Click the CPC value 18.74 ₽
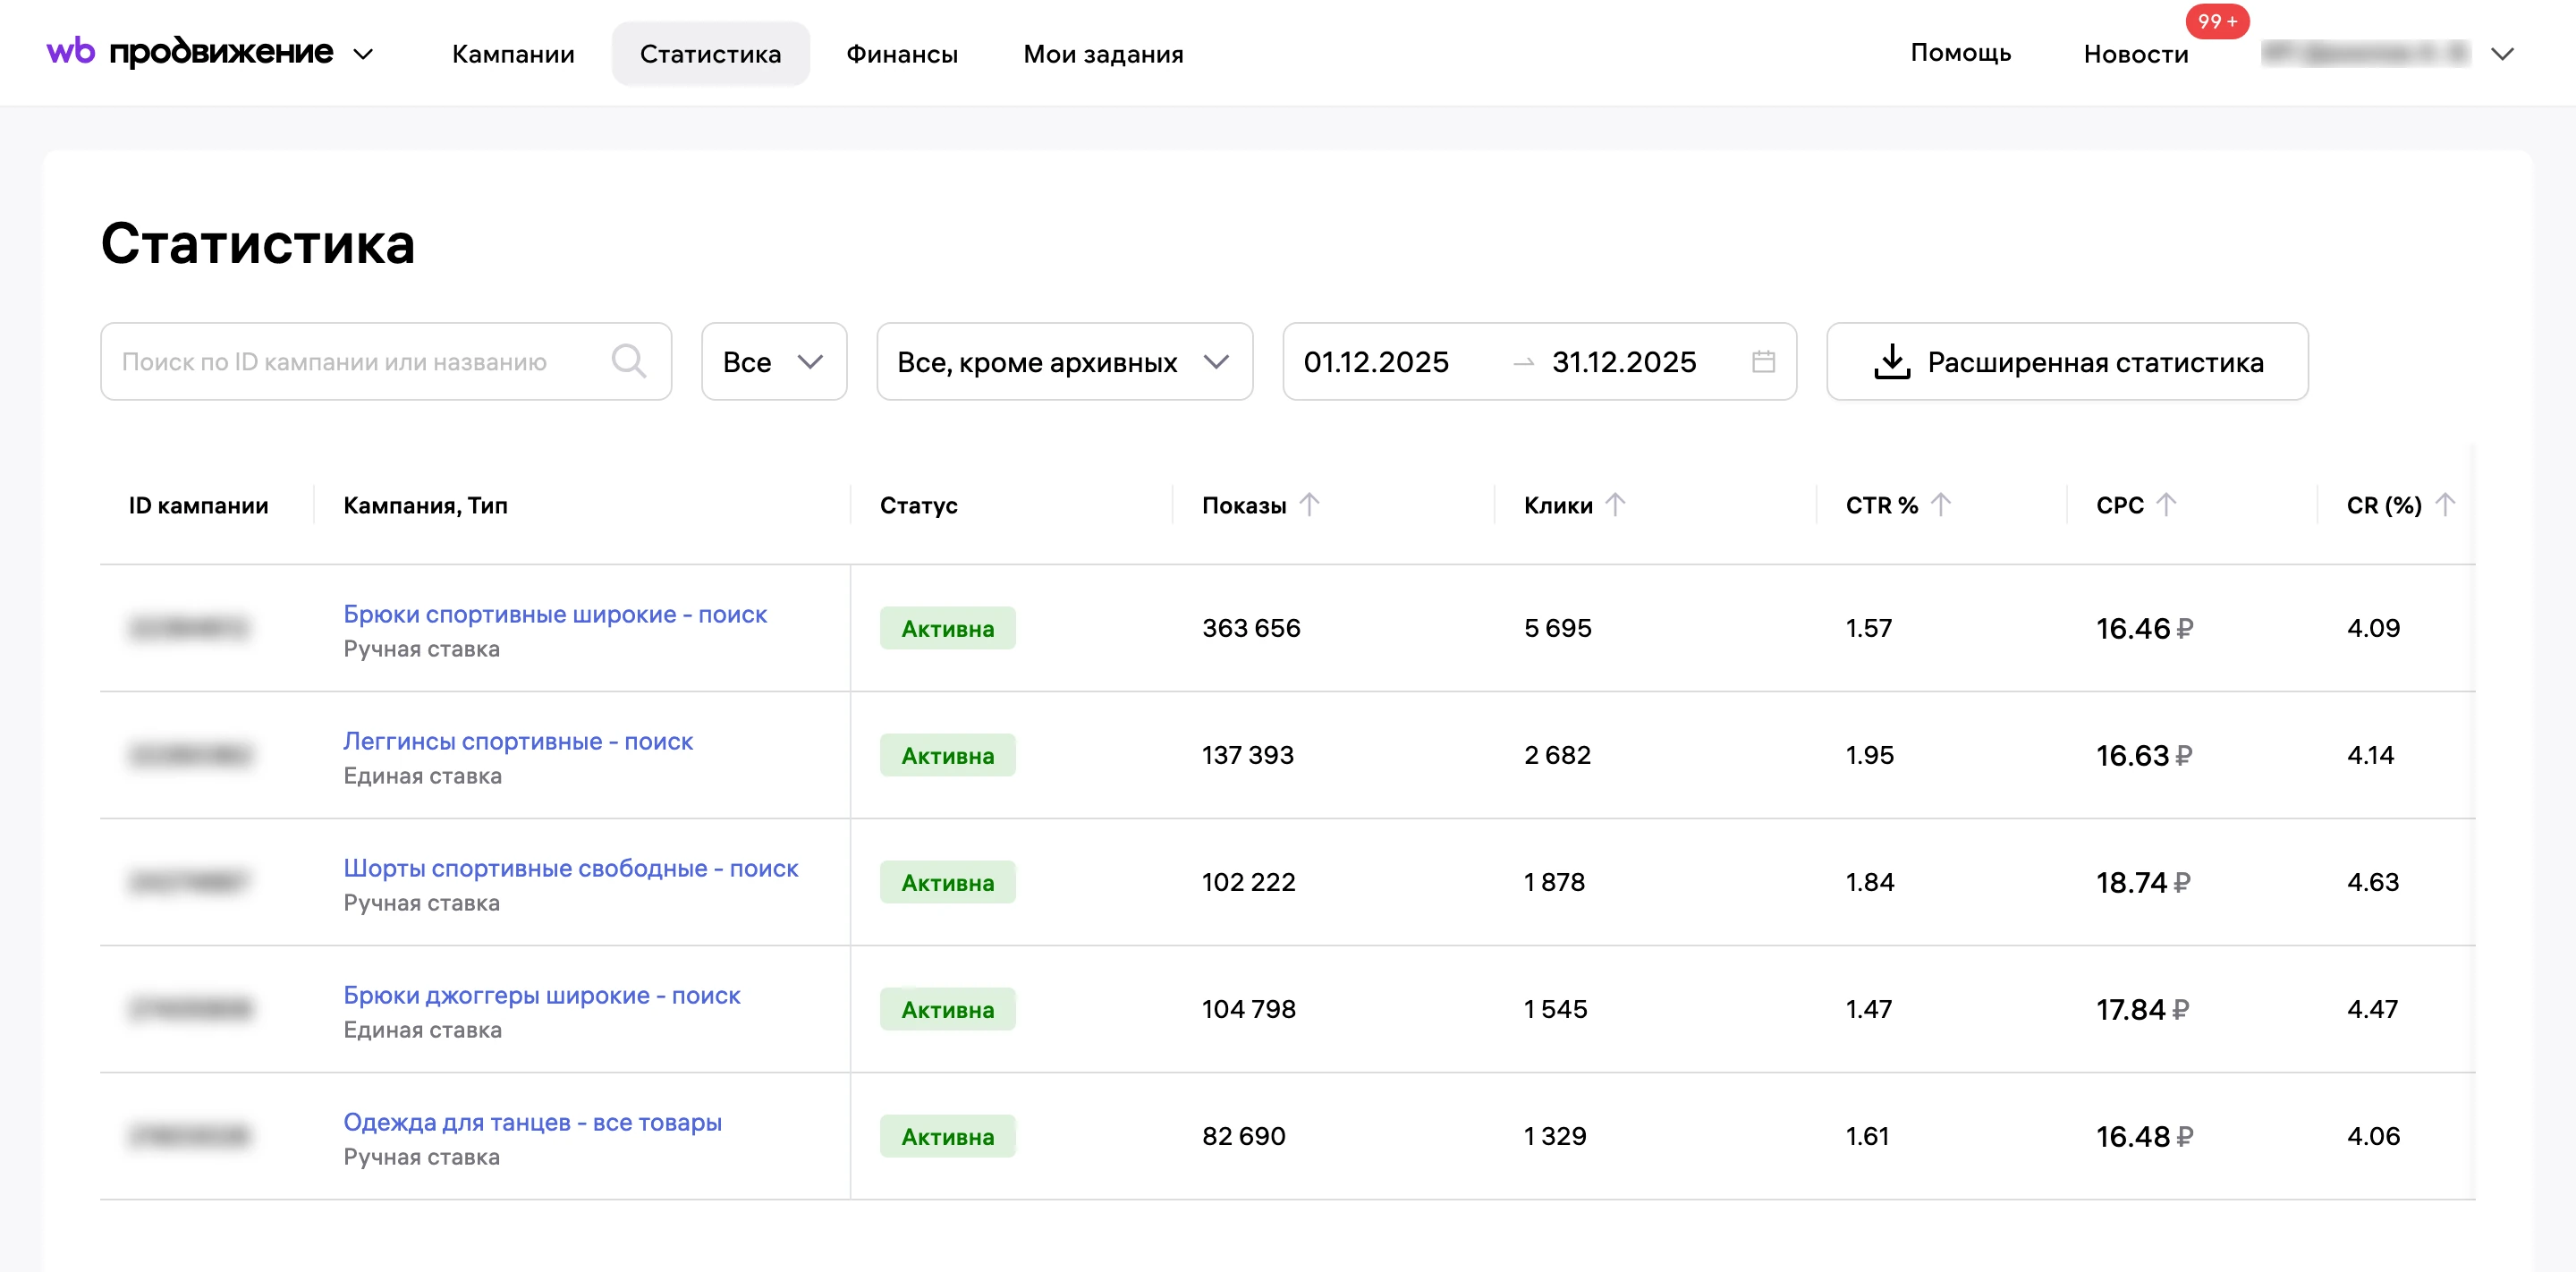Image resolution: width=2576 pixels, height=1272 pixels. (x=2142, y=882)
